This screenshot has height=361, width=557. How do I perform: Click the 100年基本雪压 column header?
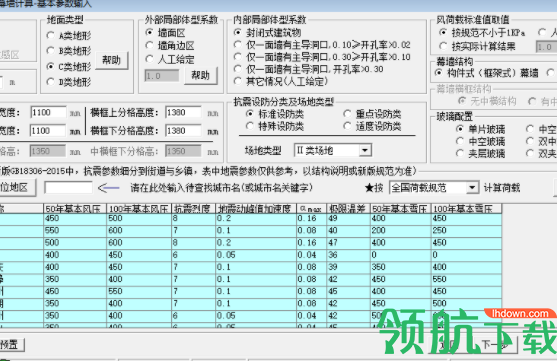pyautogui.click(x=466, y=209)
